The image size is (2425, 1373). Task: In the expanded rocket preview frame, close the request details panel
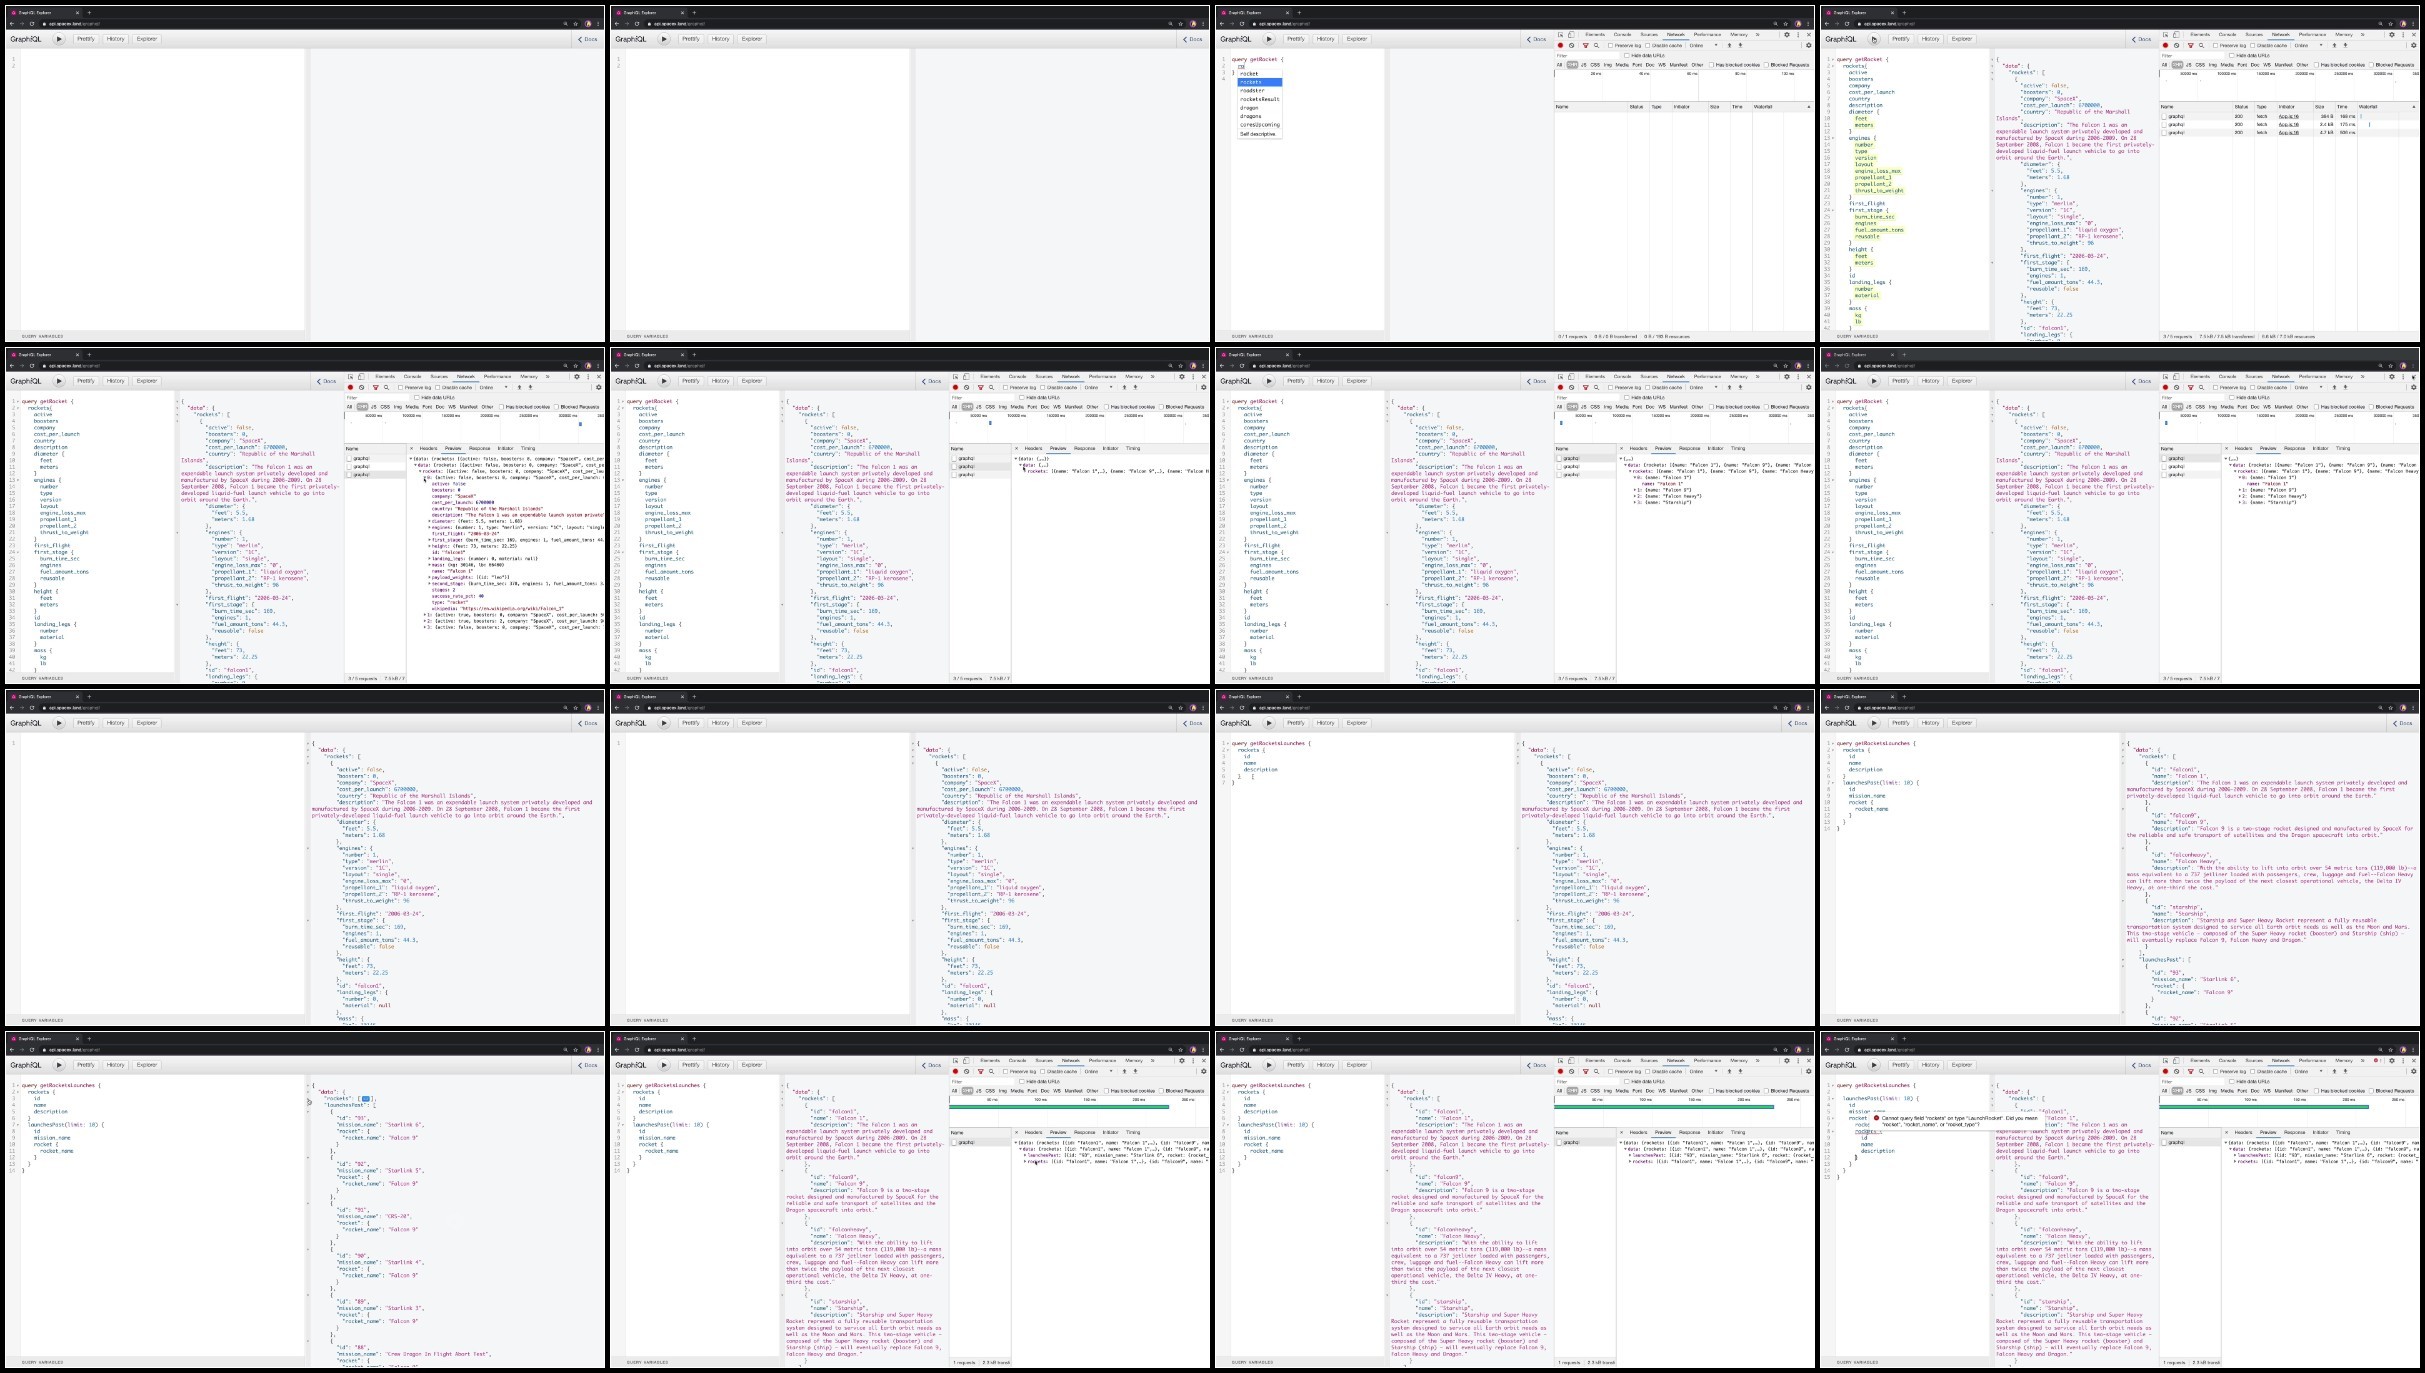pos(411,448)
